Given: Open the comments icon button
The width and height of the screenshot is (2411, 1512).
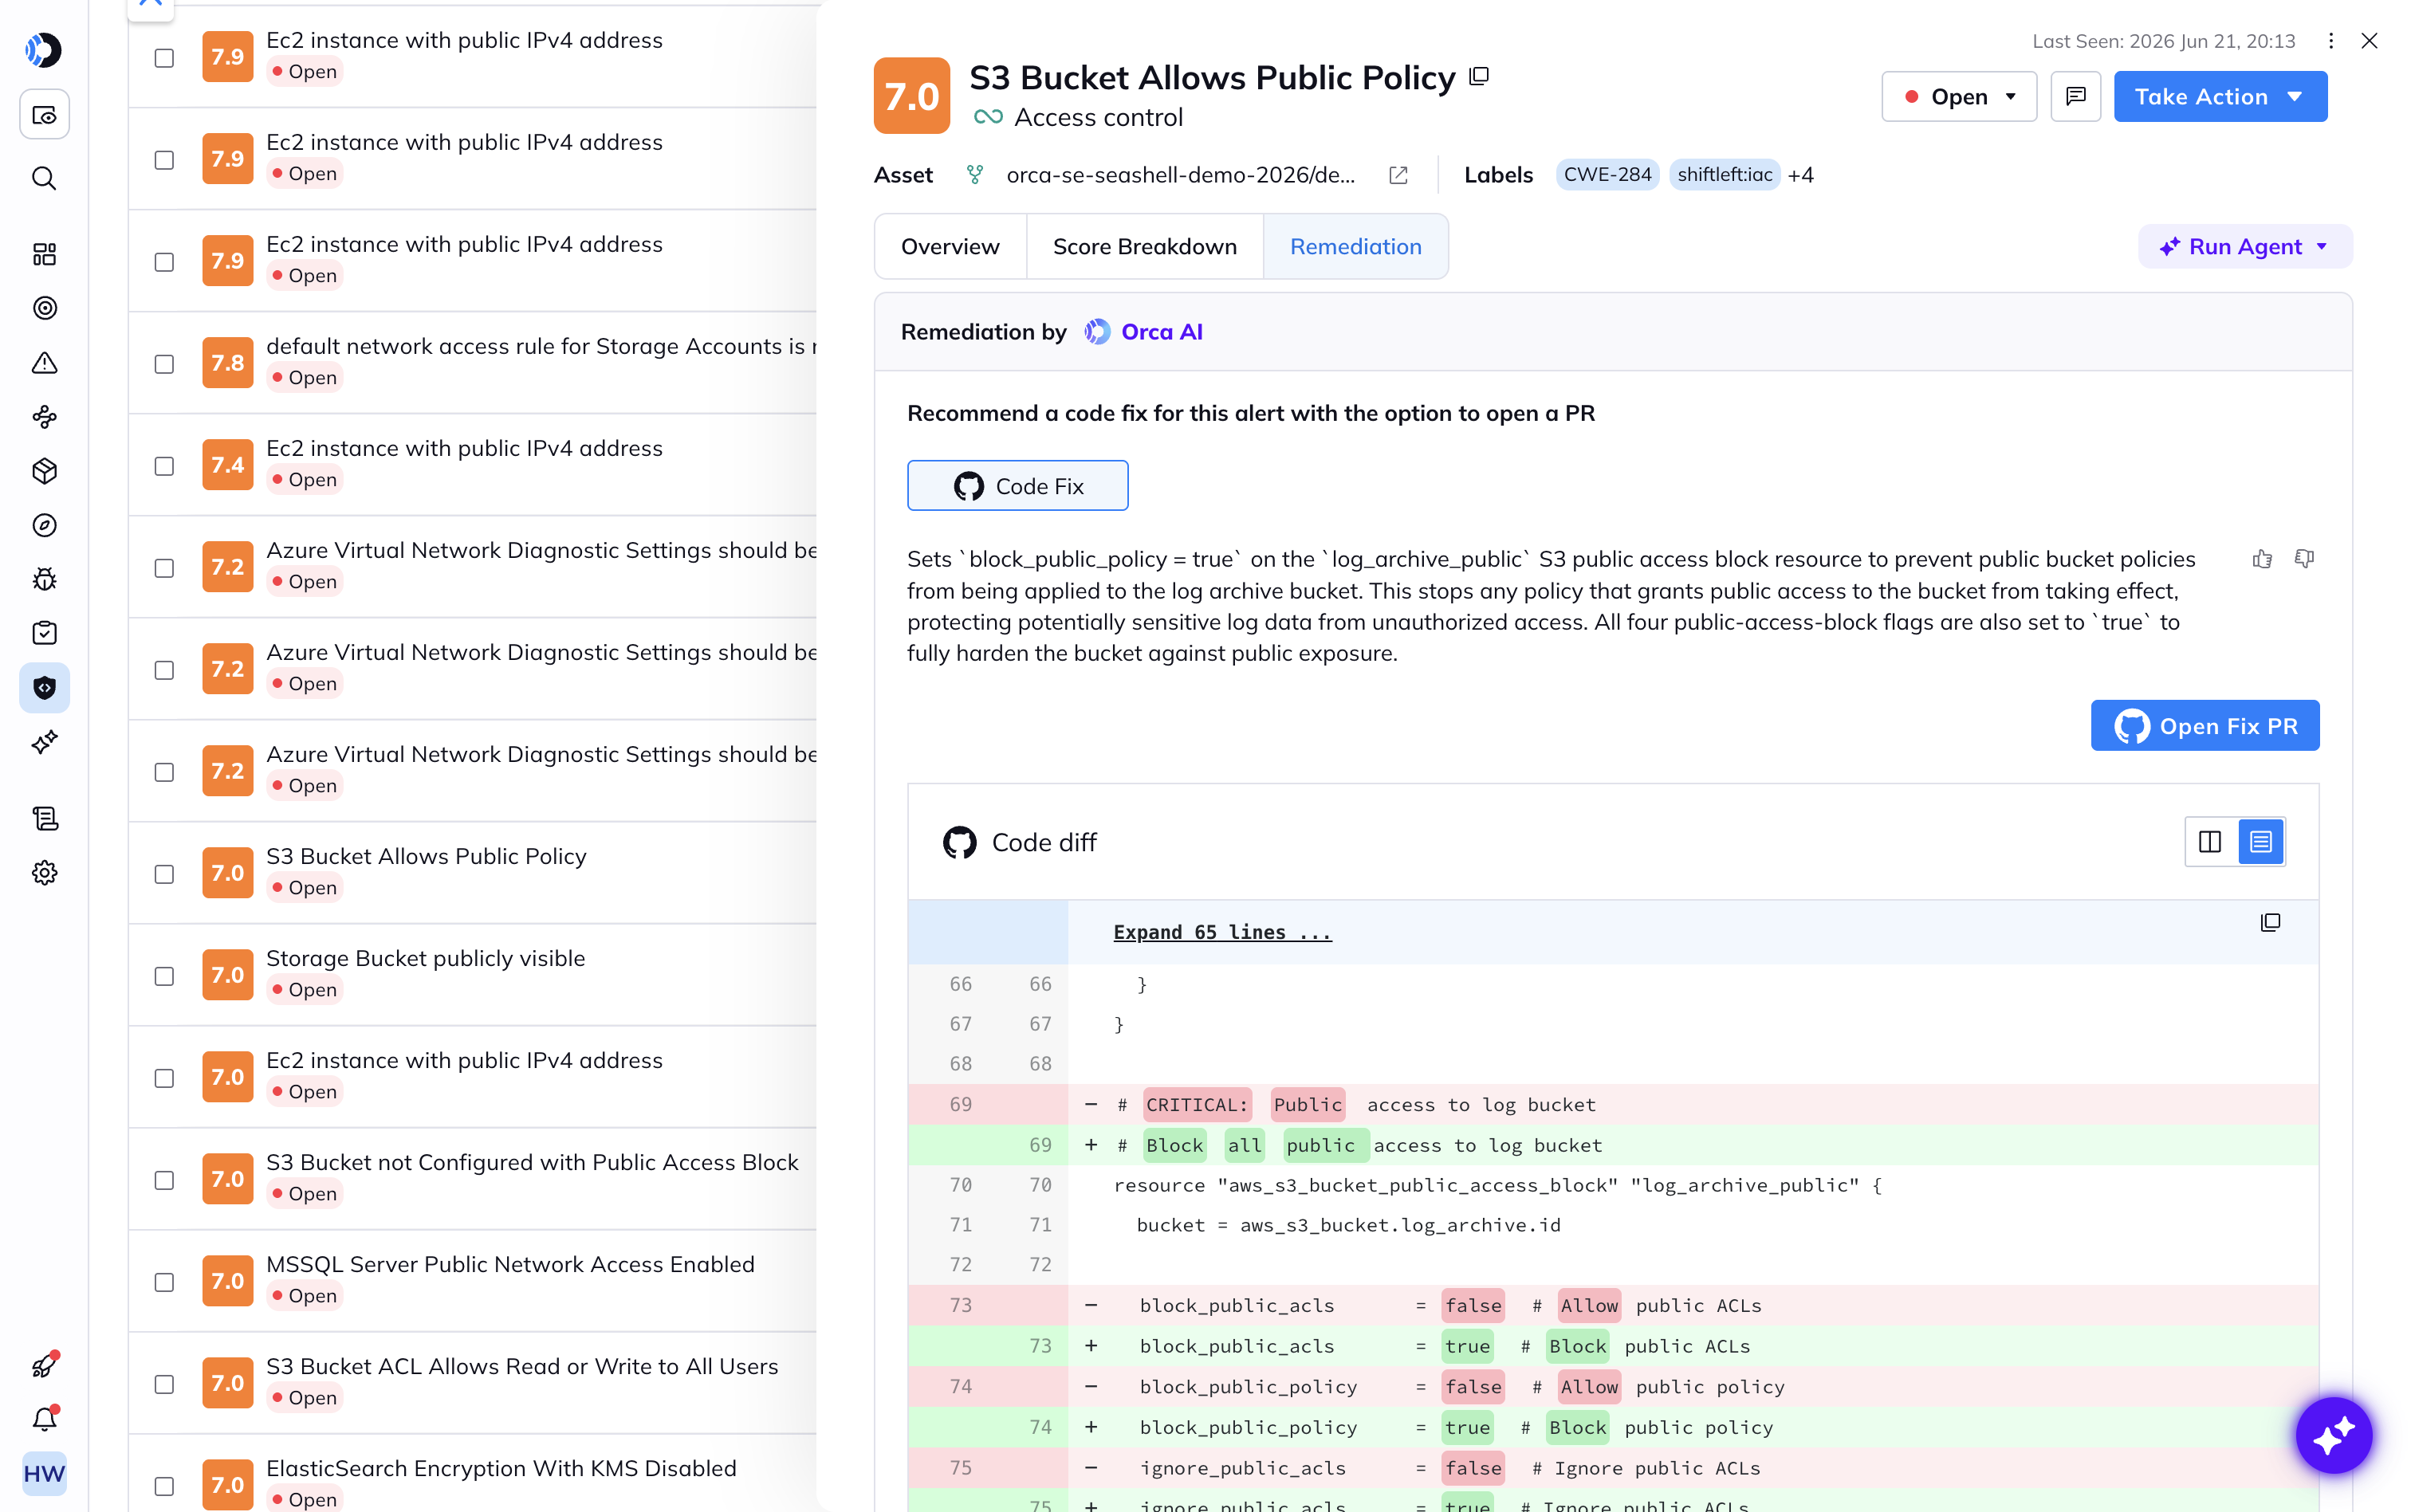Looking at the screenshot, I should (x=2075, y=96).
